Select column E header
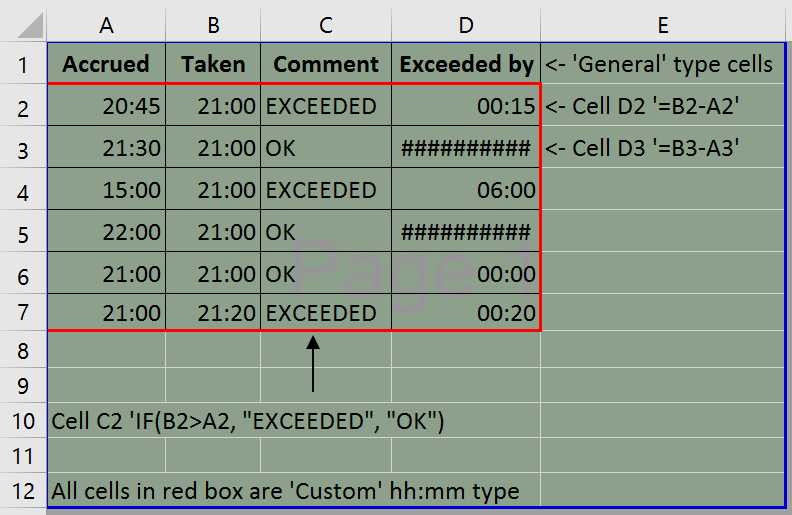The image size is (792, 515). (x=663, y=25)
